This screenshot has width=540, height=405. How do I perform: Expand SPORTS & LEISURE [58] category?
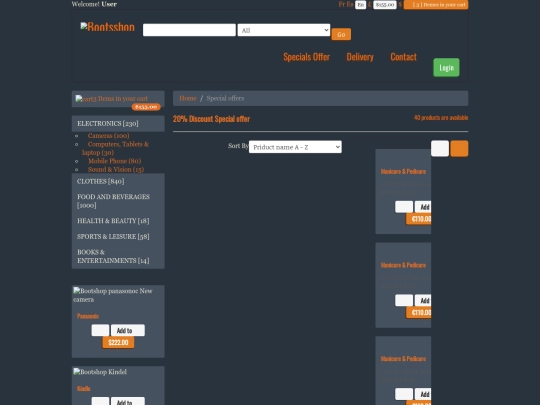(x=118, y=237)
